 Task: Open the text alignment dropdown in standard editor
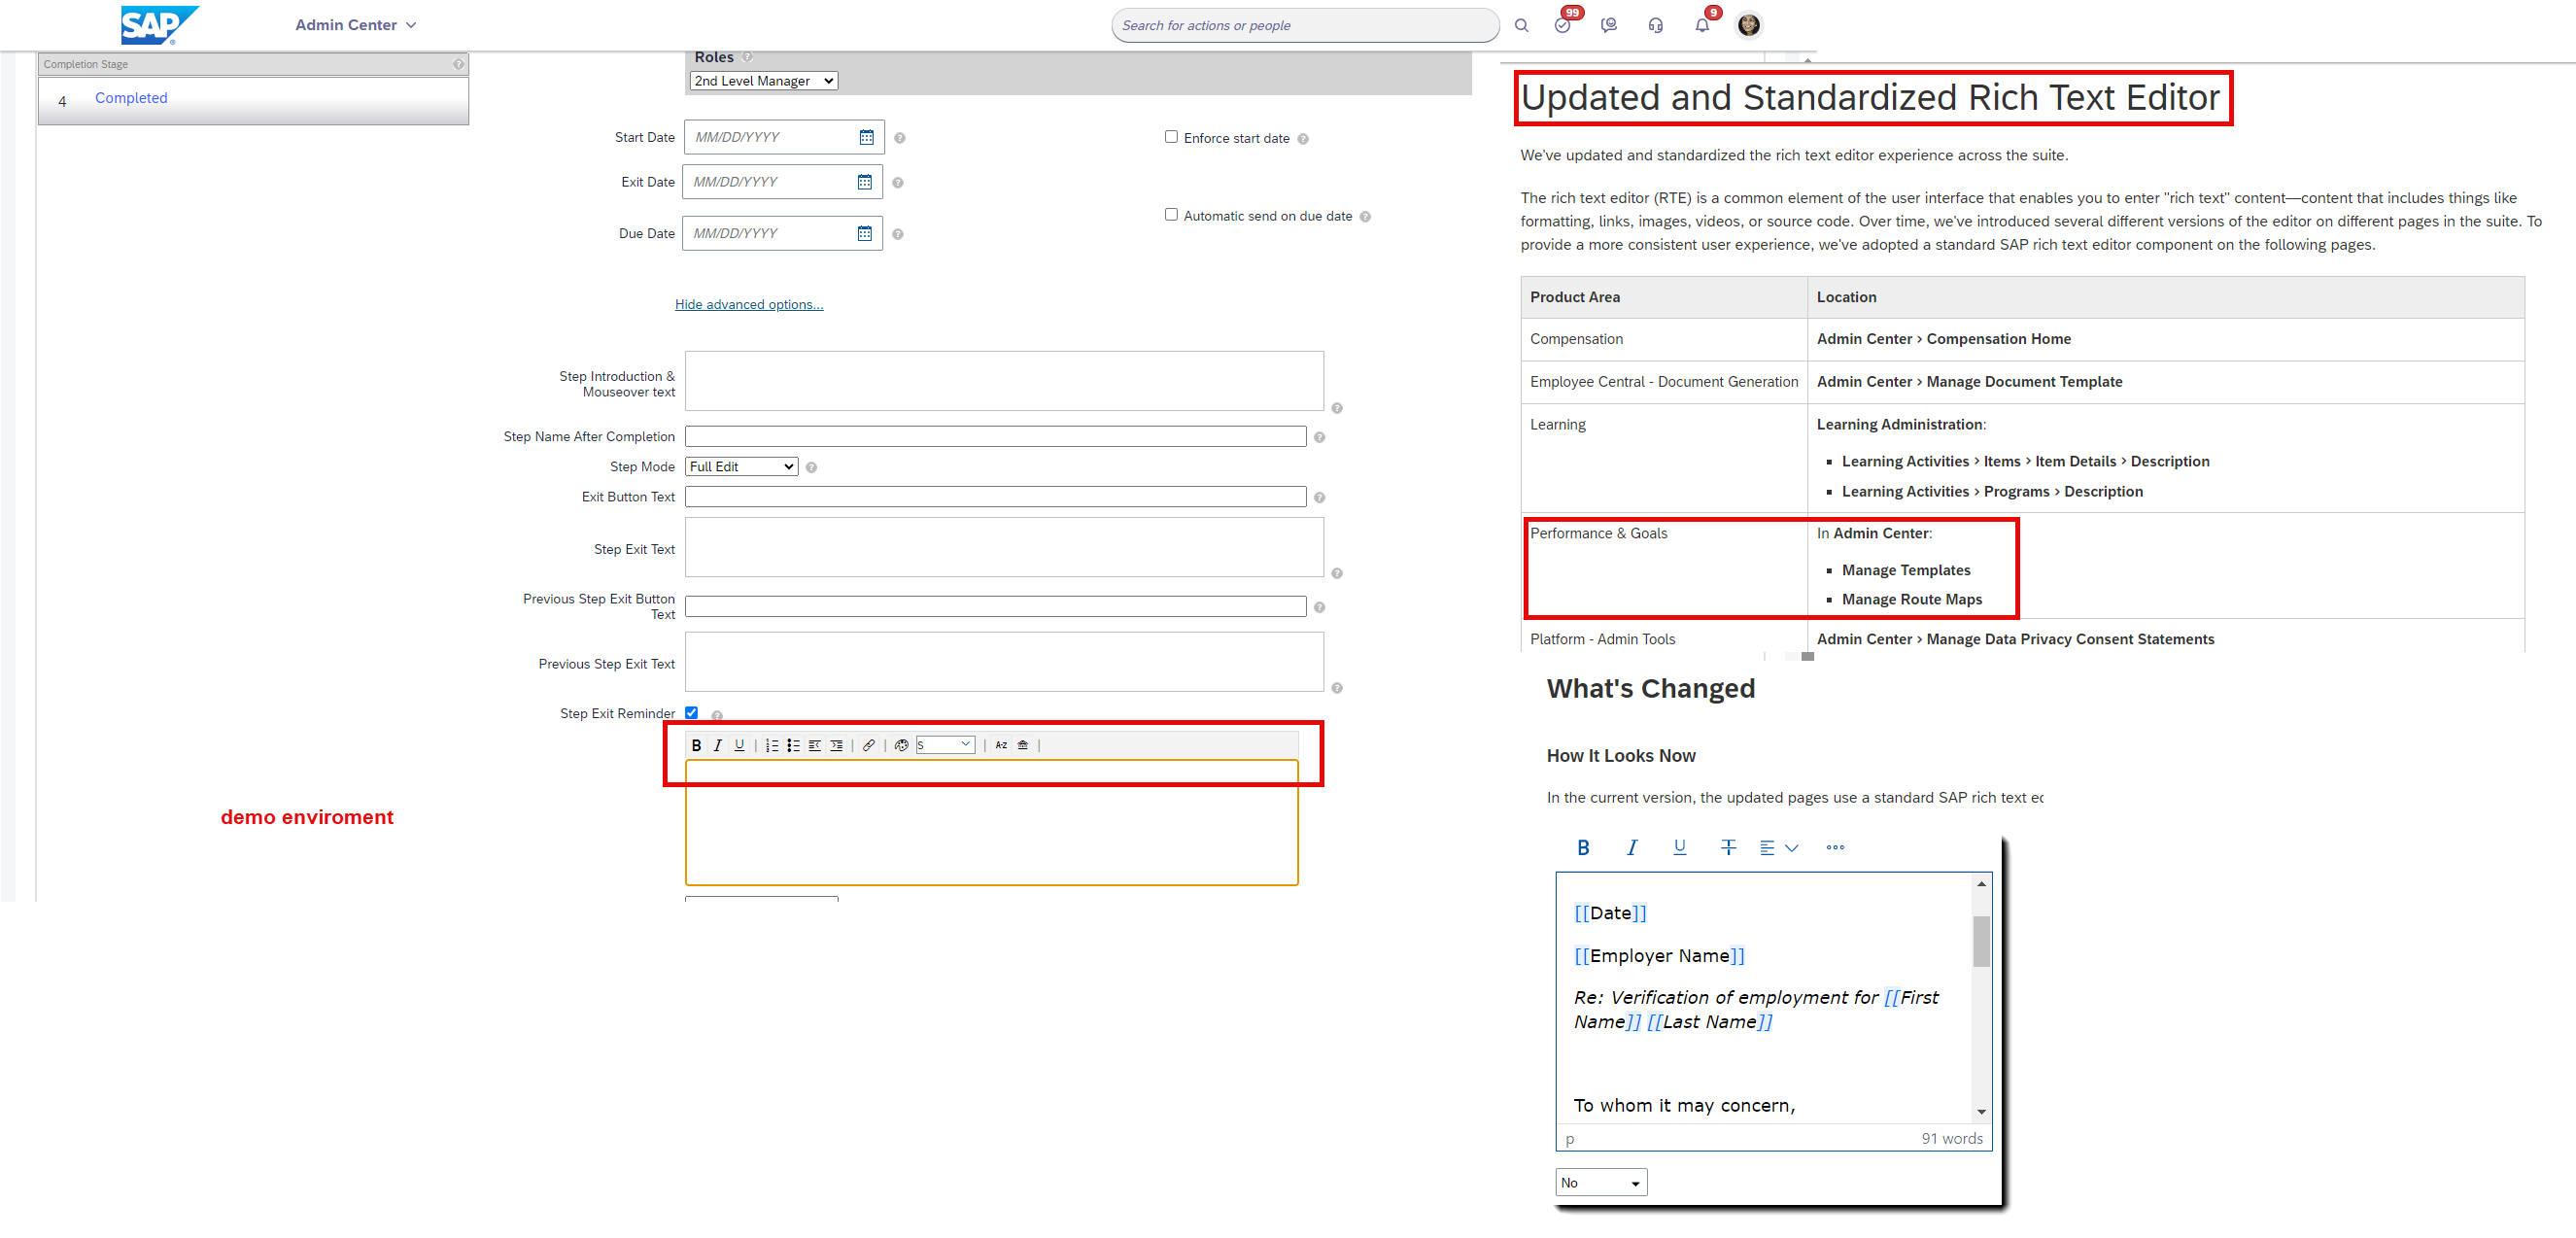pyautogui.click(x=1779, y=847)
